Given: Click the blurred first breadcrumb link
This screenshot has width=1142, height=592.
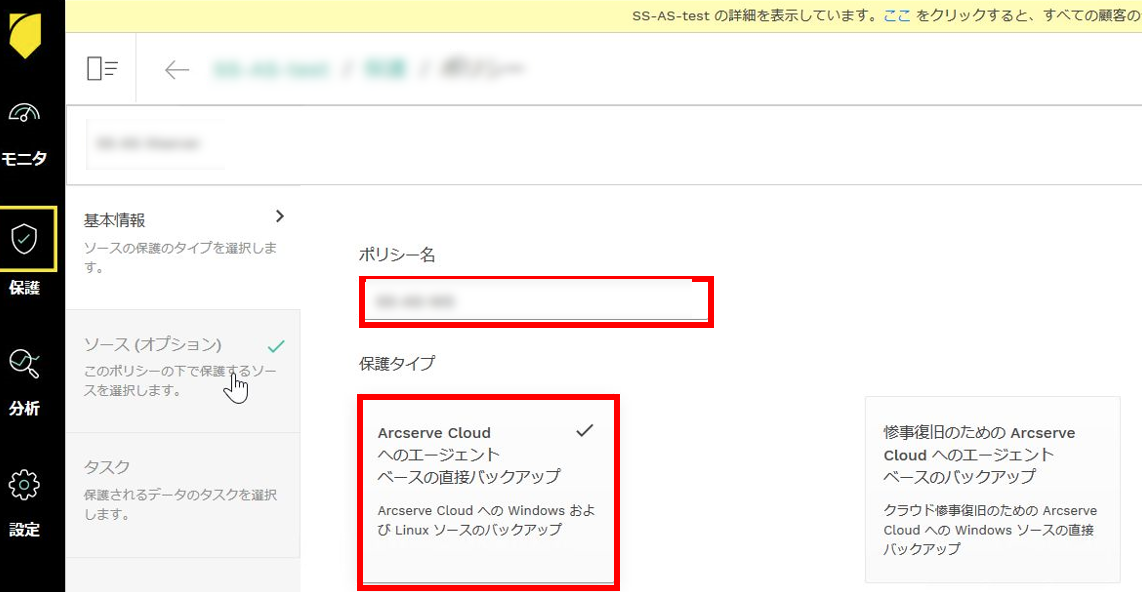Looking at the screenshot, I should pos(272,69).
